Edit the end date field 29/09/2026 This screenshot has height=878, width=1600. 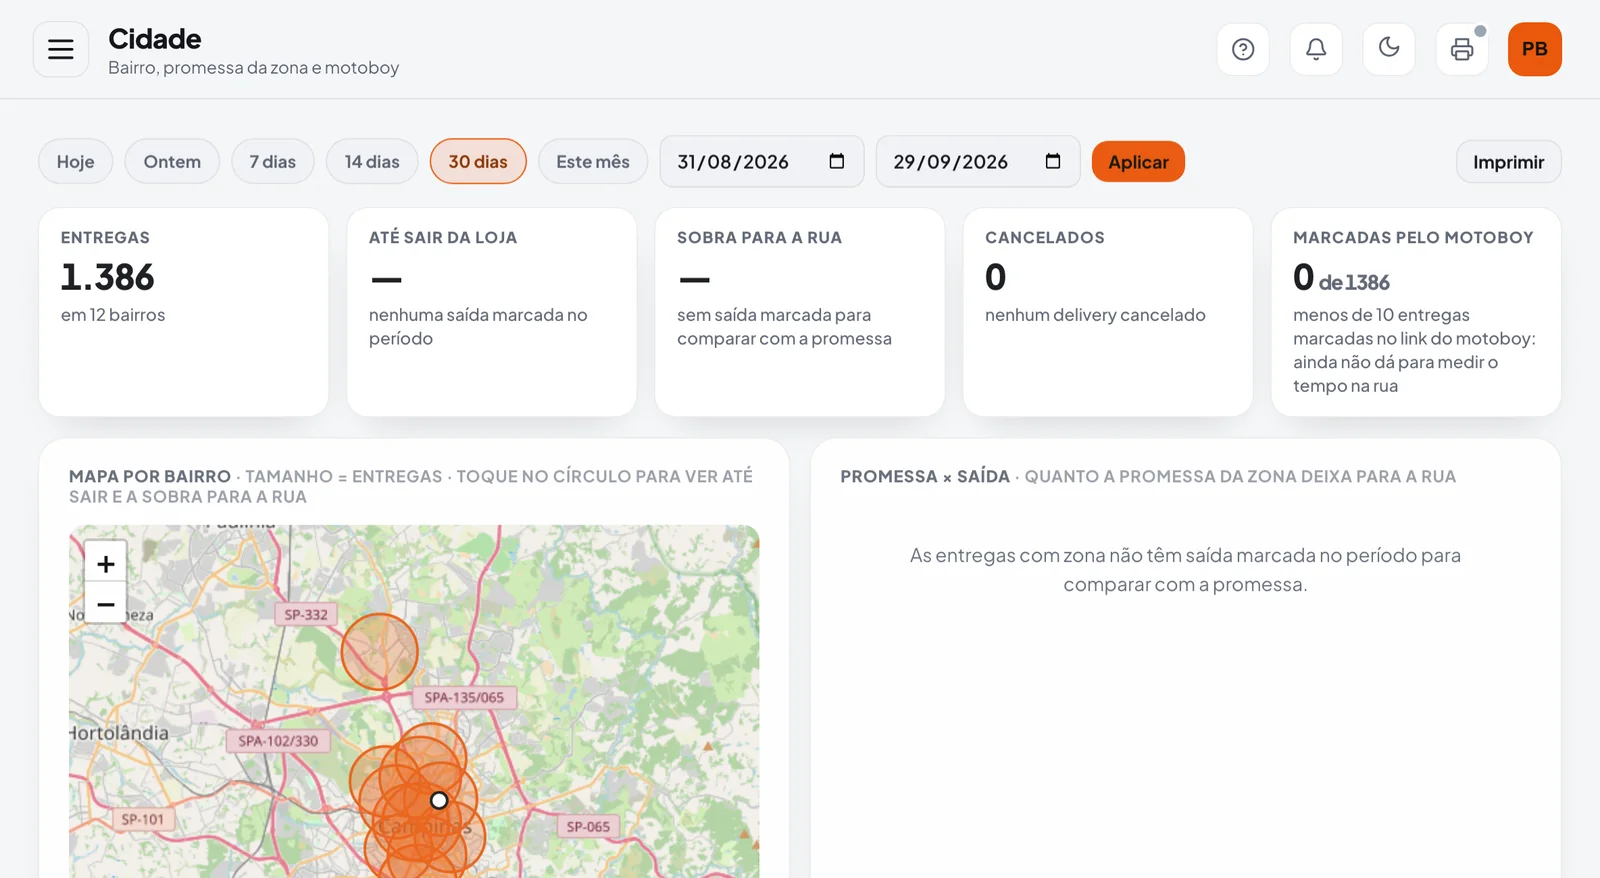978,162
